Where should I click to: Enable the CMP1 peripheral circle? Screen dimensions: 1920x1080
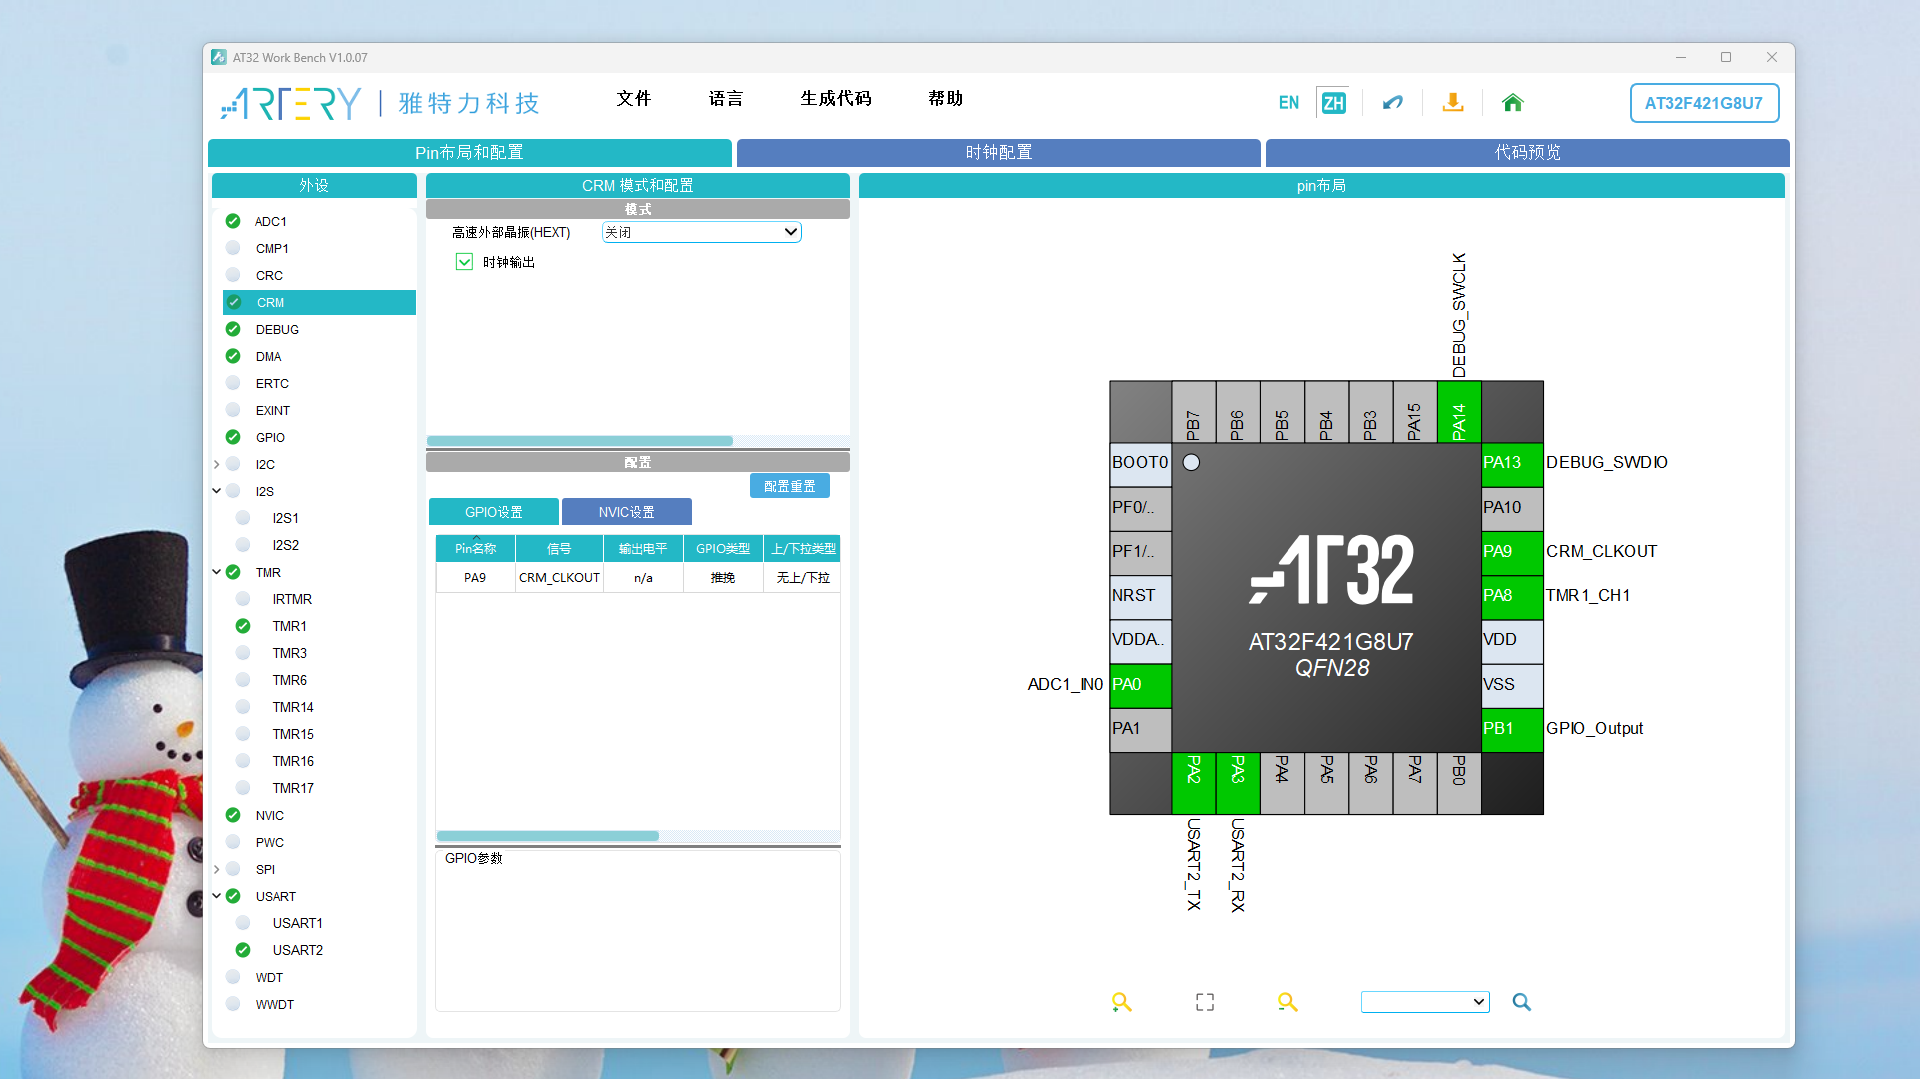(x=233, y=248)
